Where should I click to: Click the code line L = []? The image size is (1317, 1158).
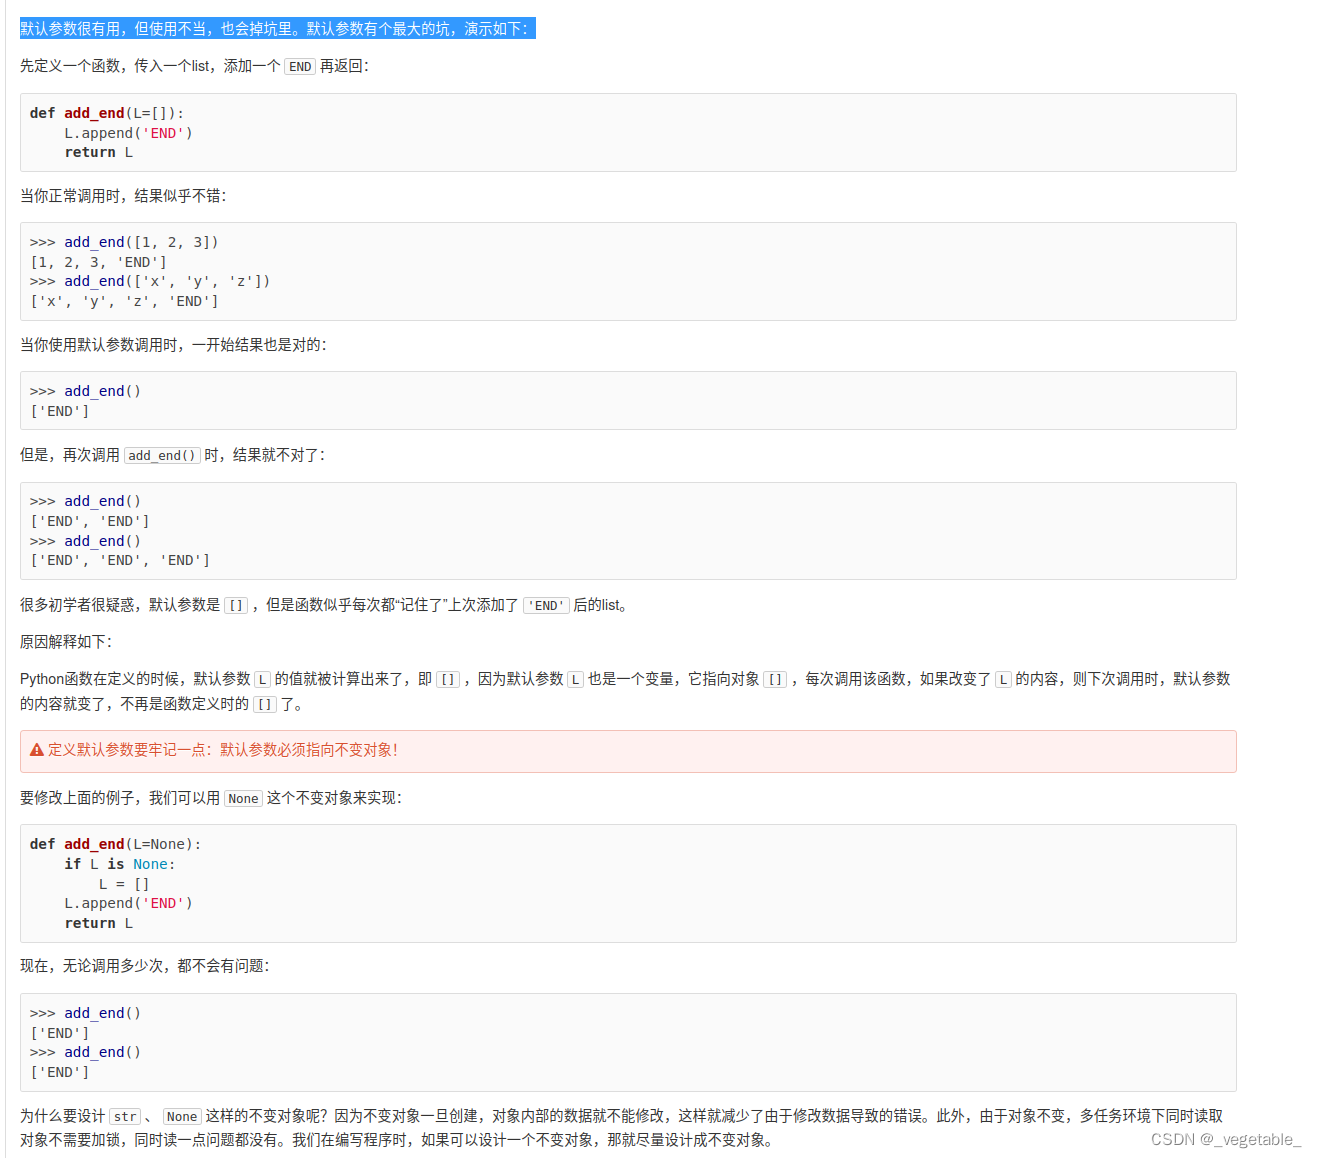pyautogui.click(x=124, y=884)
